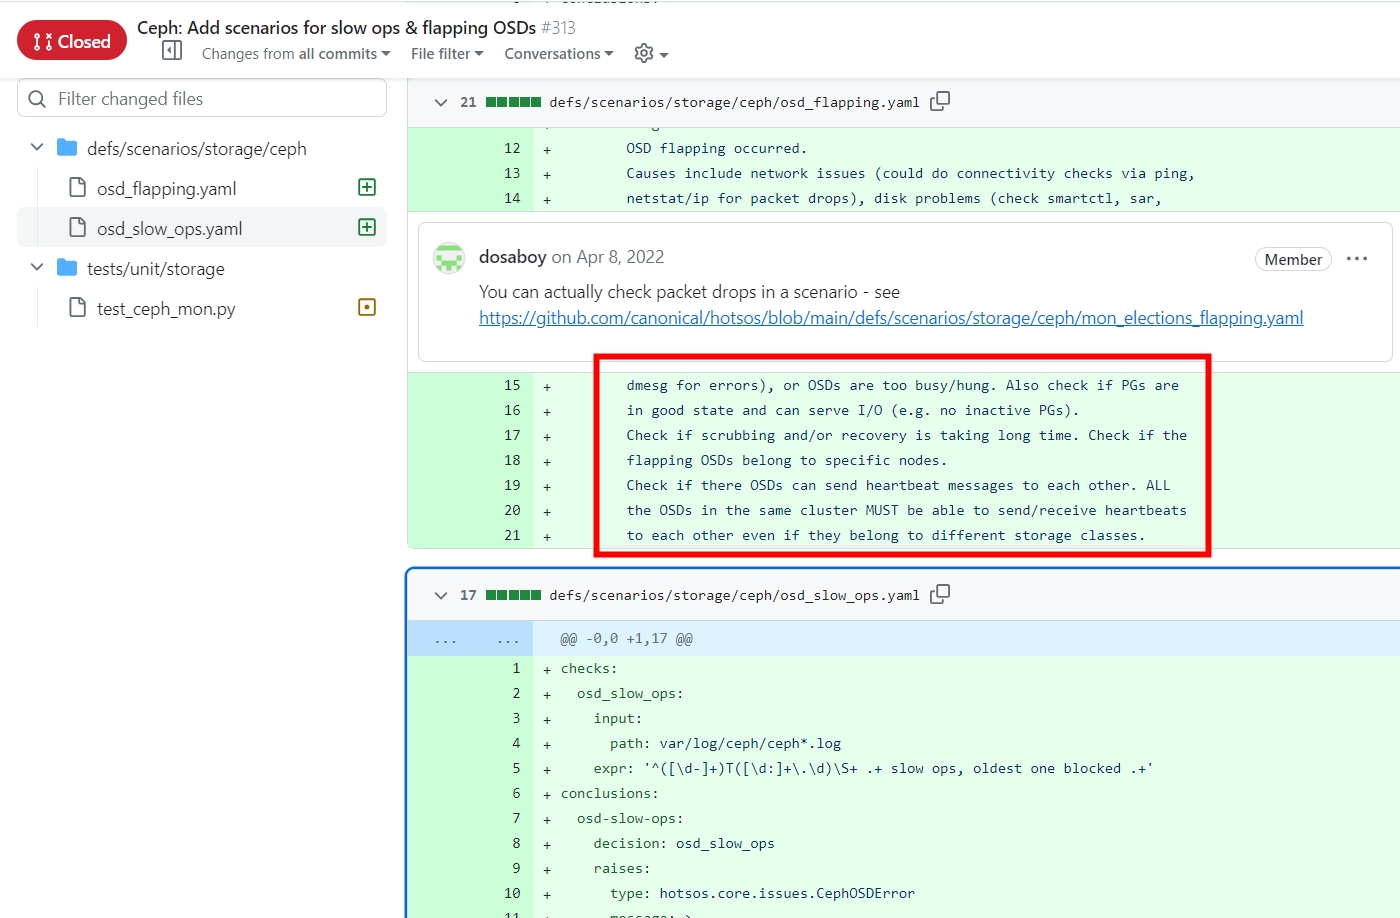Click the diffstat count 21 for osd_flapping.yaml

(468, 102)
